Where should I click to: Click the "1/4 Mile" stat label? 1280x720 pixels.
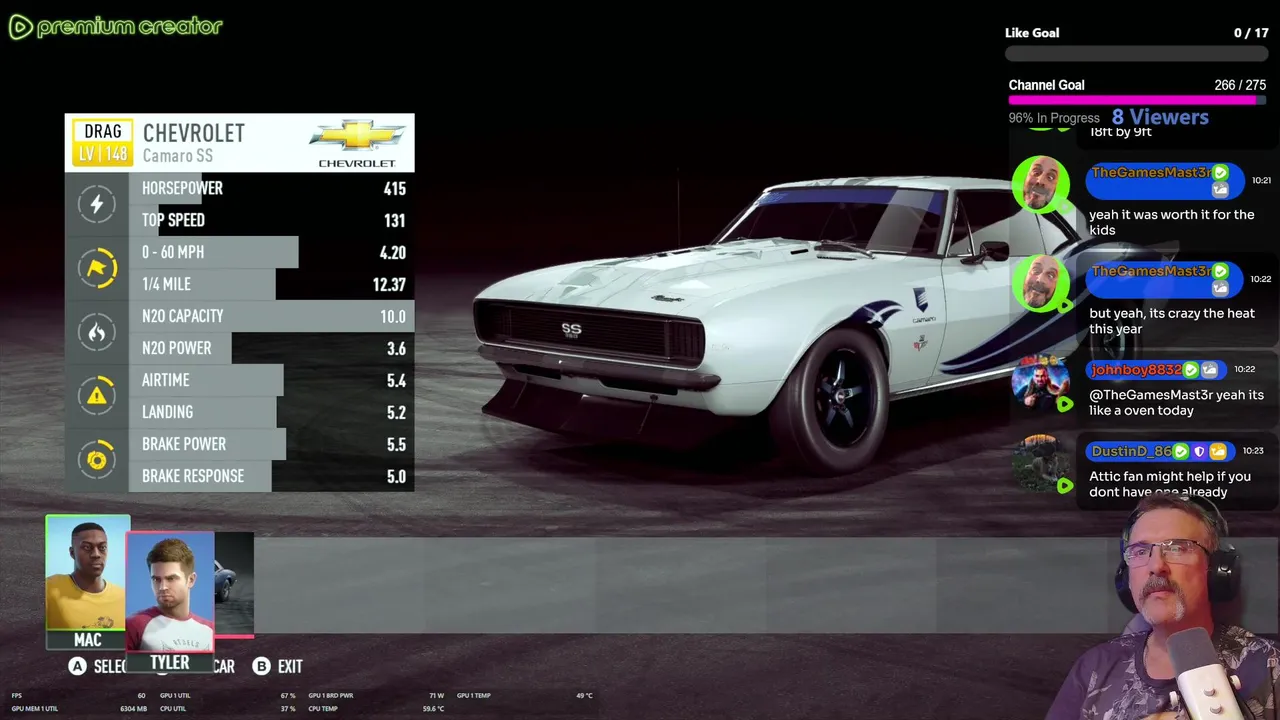[x=166, y=284]
